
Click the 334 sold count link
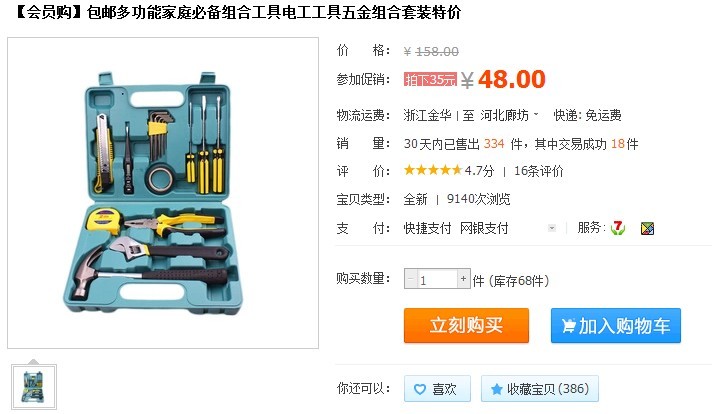[x=494, y=144]
